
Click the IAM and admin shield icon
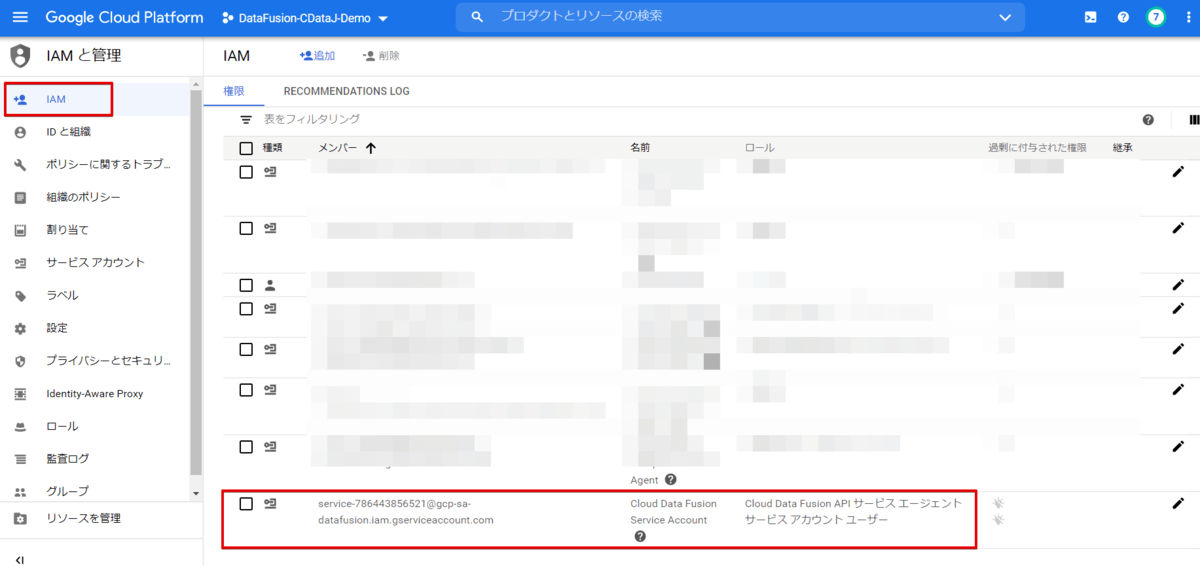[x=20, y=56]
